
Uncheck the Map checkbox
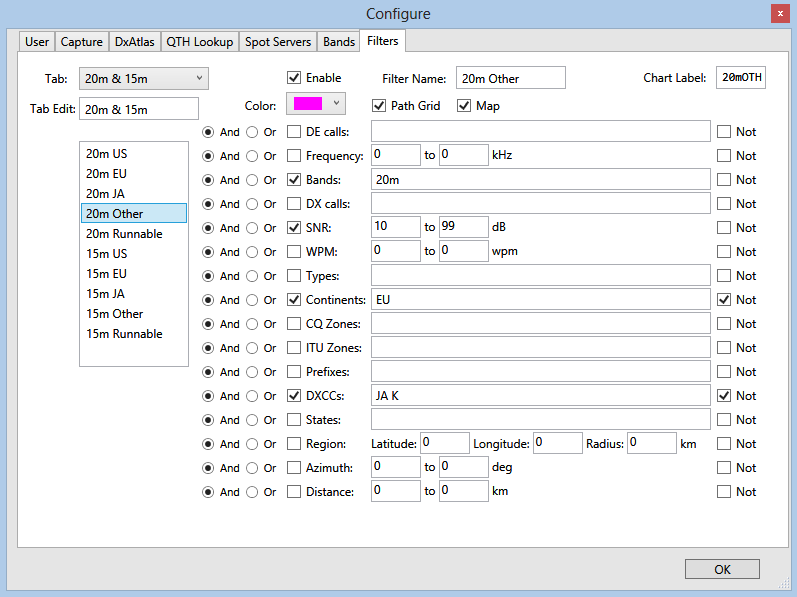pos(464,106)
